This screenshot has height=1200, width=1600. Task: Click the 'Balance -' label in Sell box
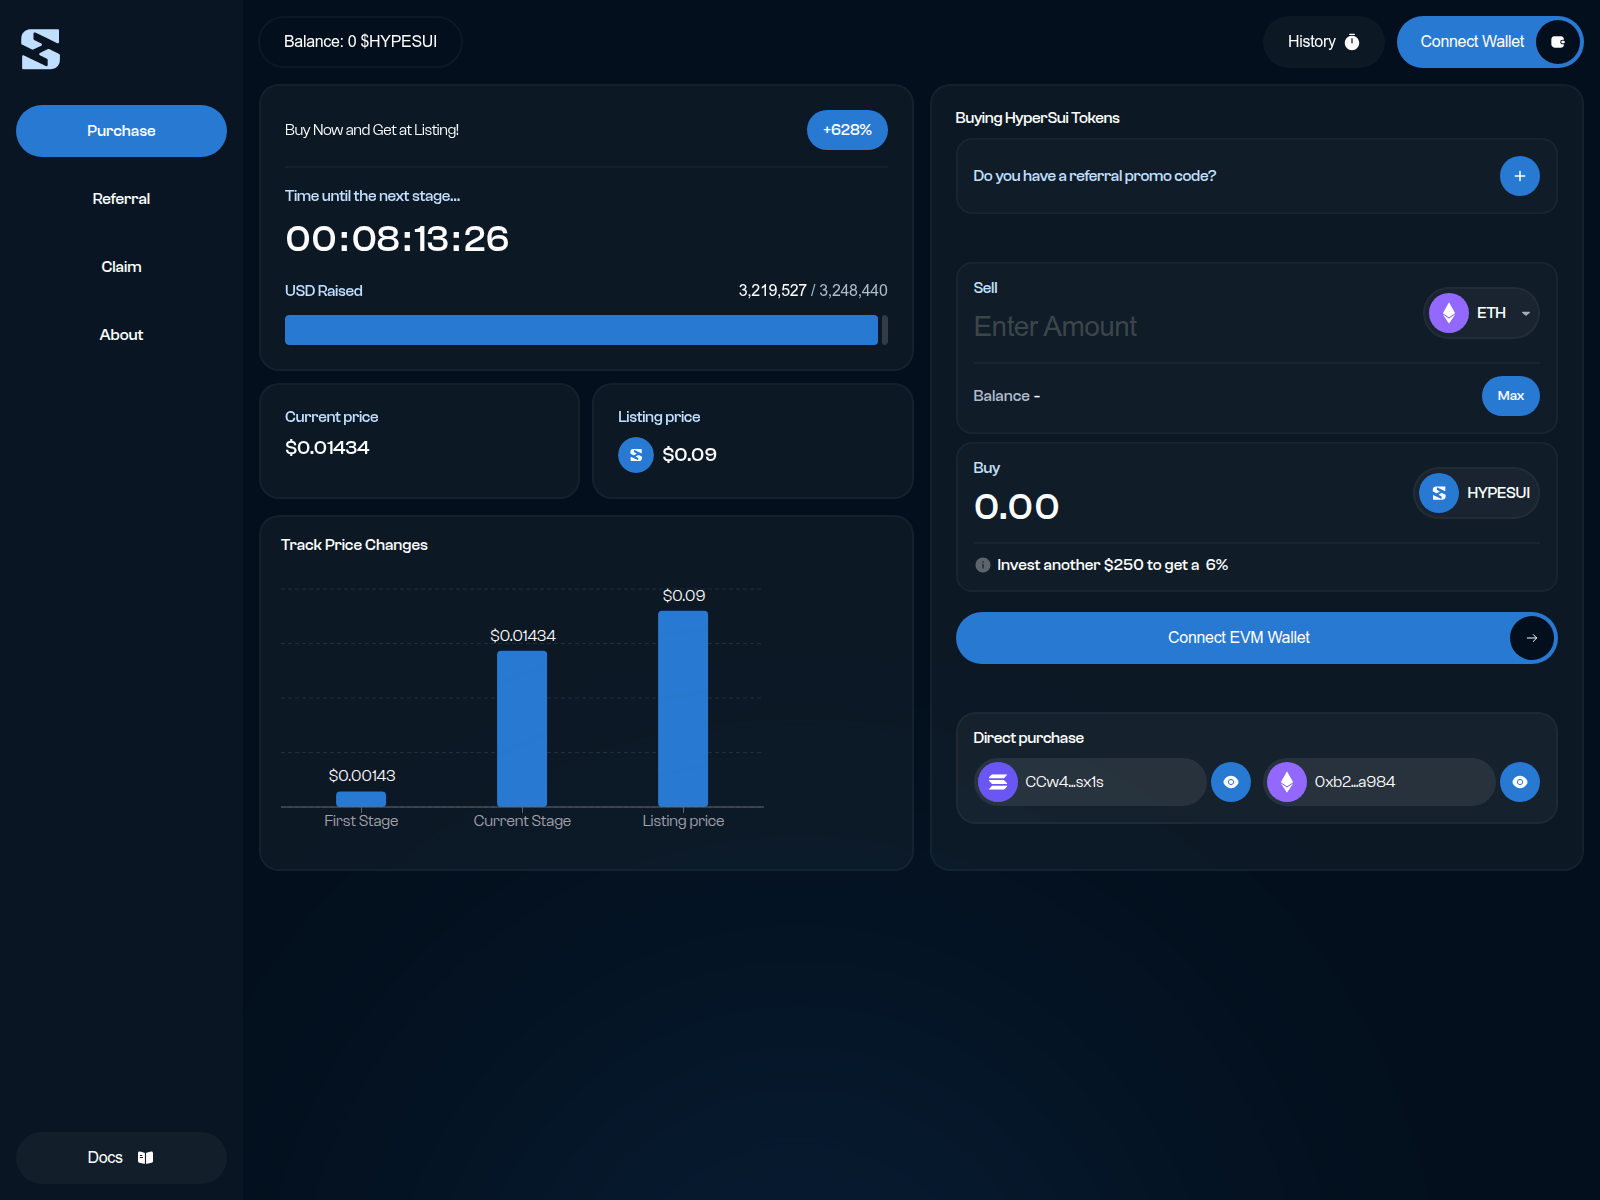[1006, 396]
